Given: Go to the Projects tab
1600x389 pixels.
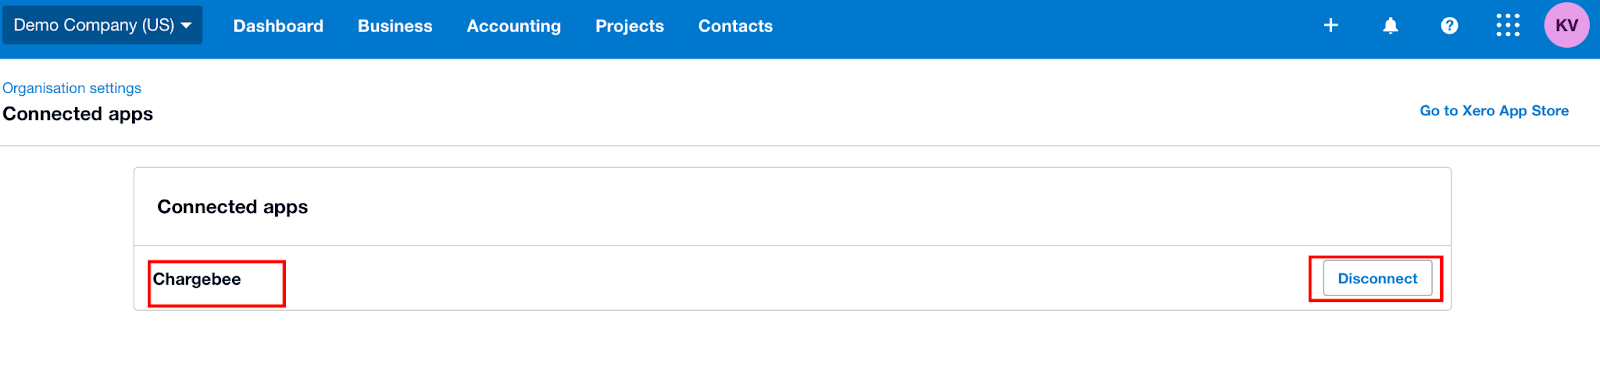Looking at the screenshot, I should point(630,26).
